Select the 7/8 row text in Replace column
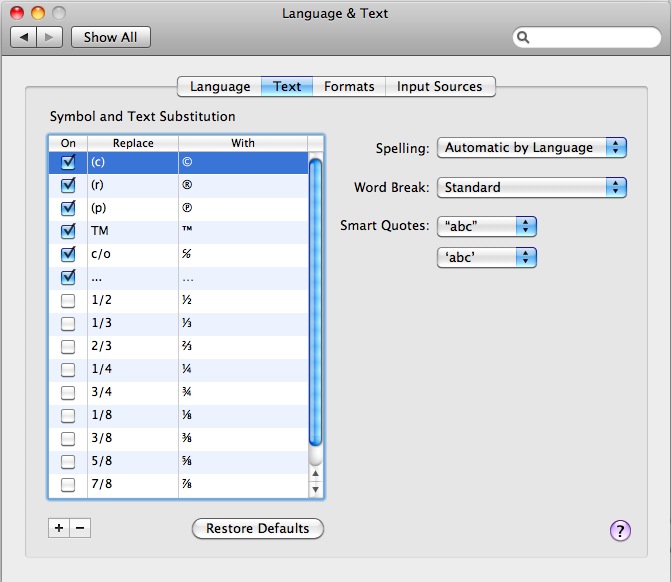Viewport: 671px width, 582px height. pos(101,484)
